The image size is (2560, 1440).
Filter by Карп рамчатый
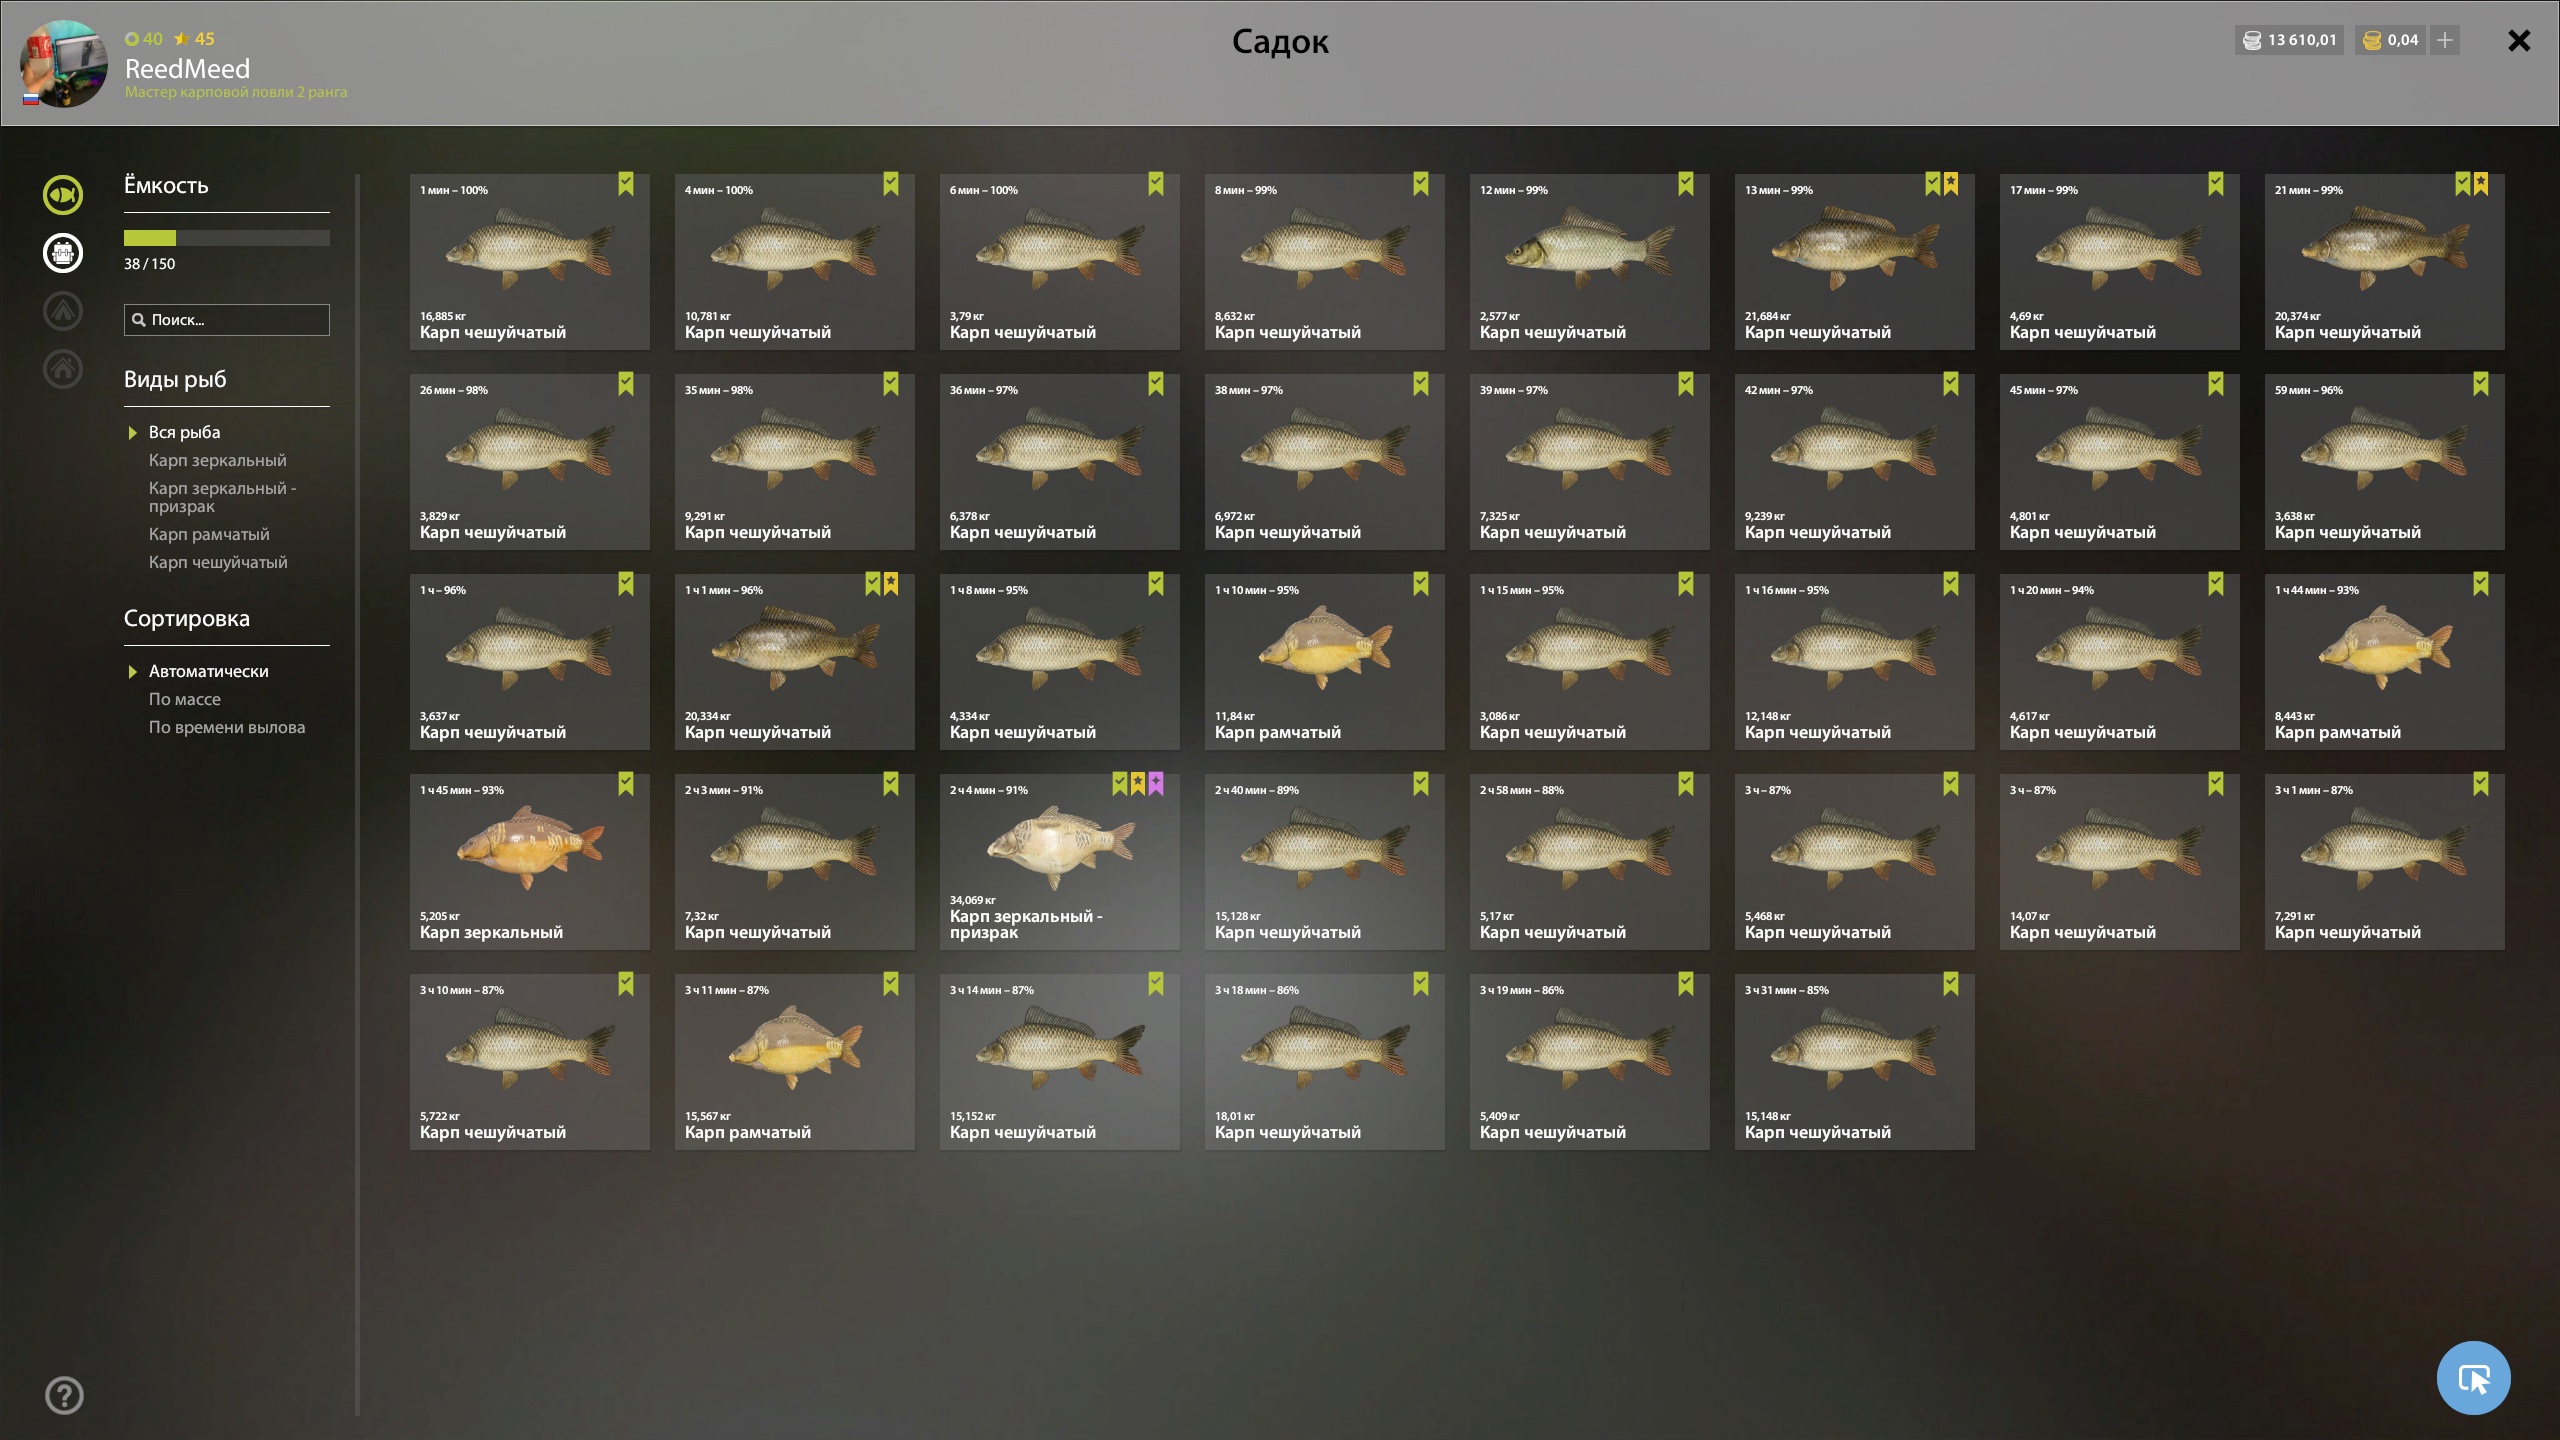click(x=209, y=534)
